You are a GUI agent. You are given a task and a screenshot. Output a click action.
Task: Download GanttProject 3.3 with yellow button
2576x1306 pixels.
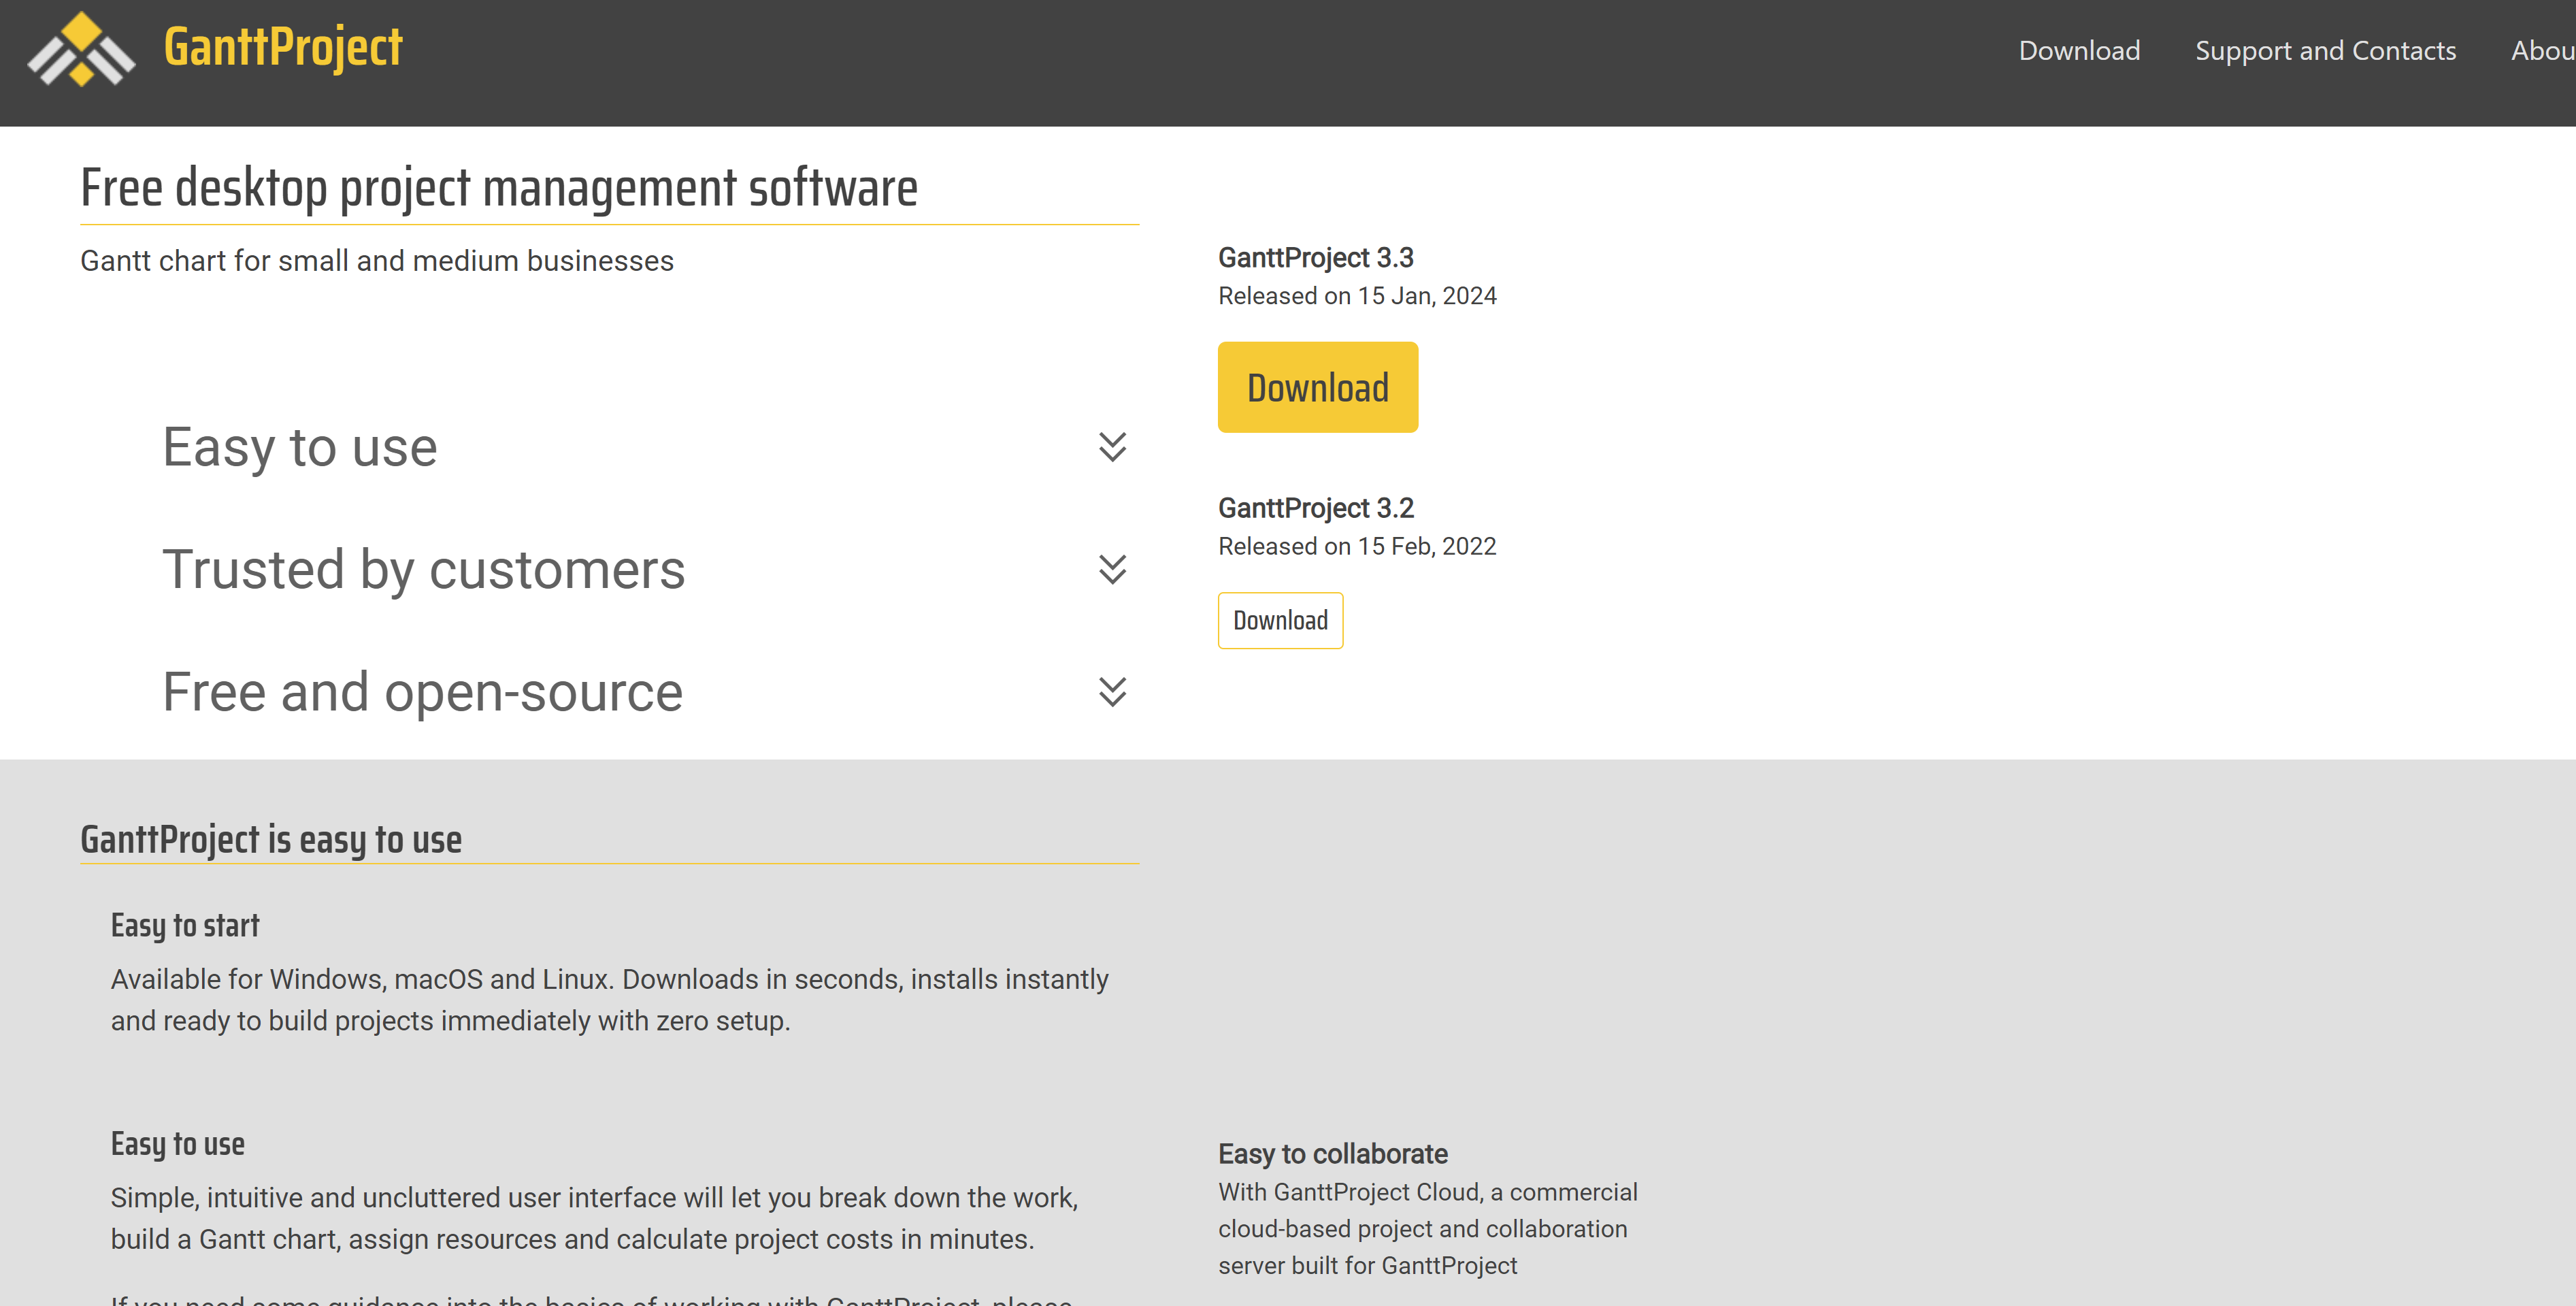(x=1318, y=387)
